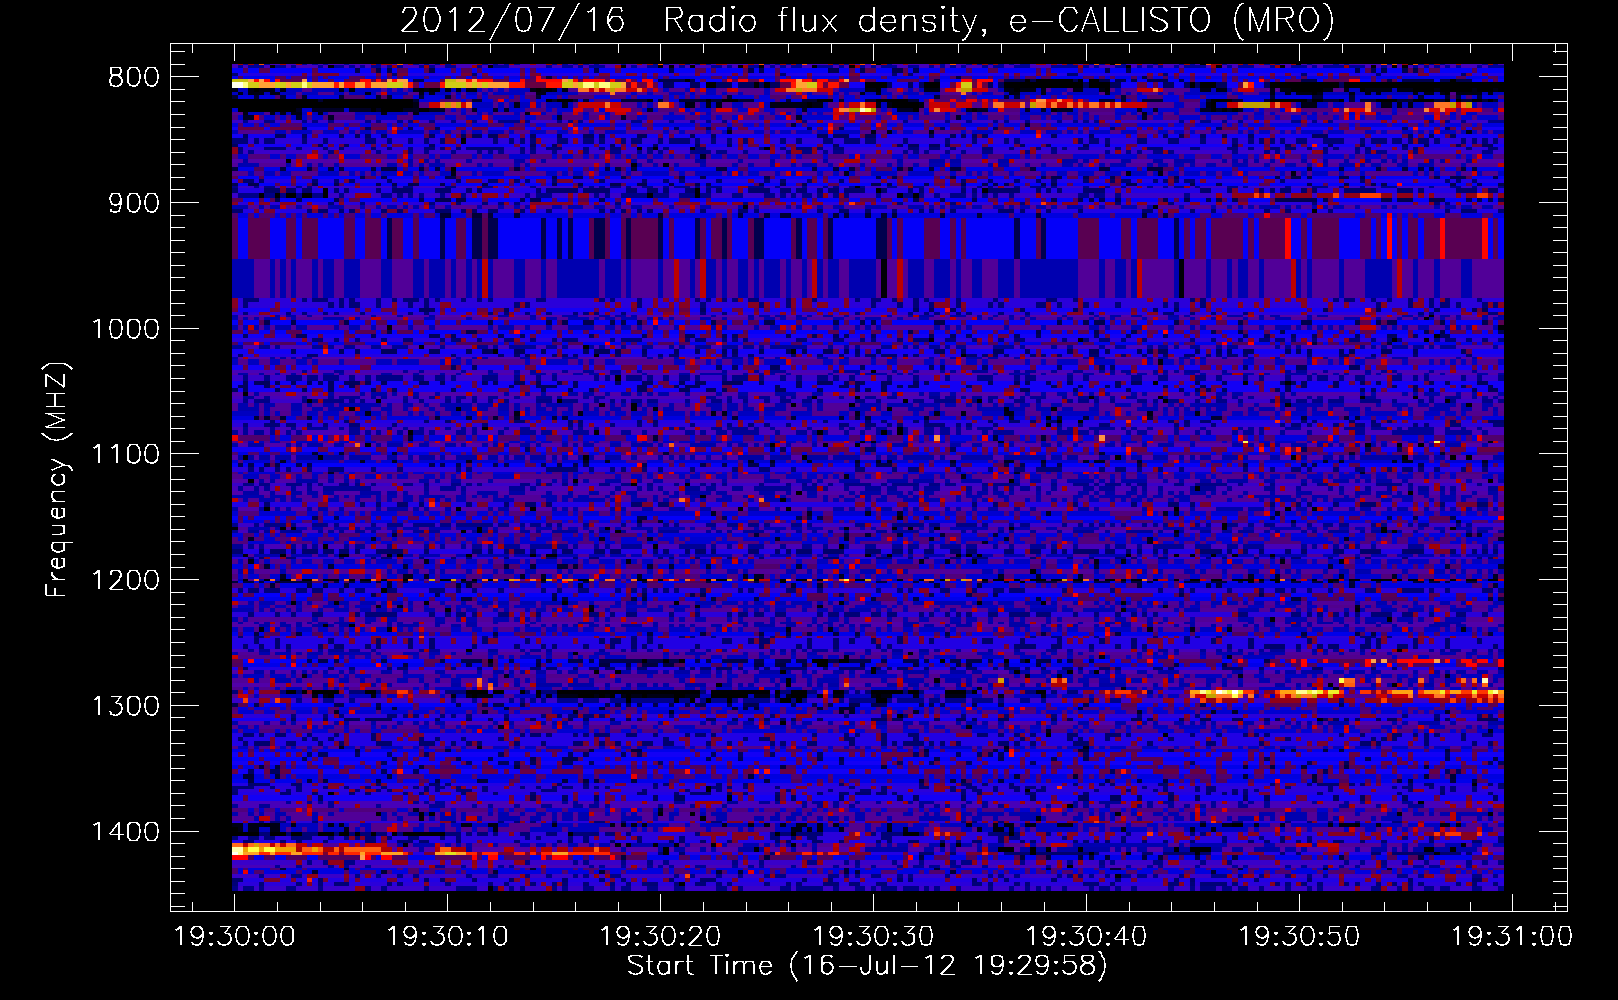This screenshot has height=1000, width=1618.
Task: Click the 19:30:50 time tick label
Action: tap(1299, 937)
